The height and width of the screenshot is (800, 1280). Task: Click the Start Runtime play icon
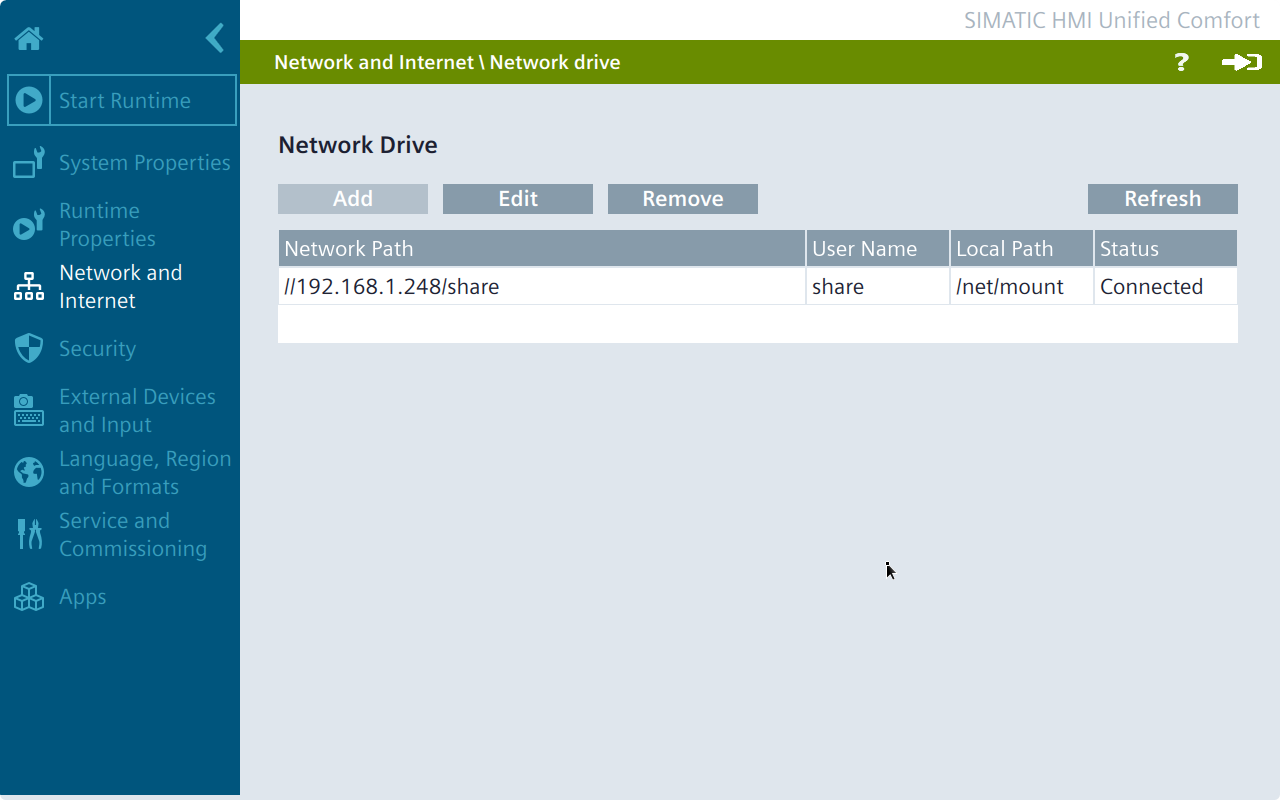(x=29, y=100)
